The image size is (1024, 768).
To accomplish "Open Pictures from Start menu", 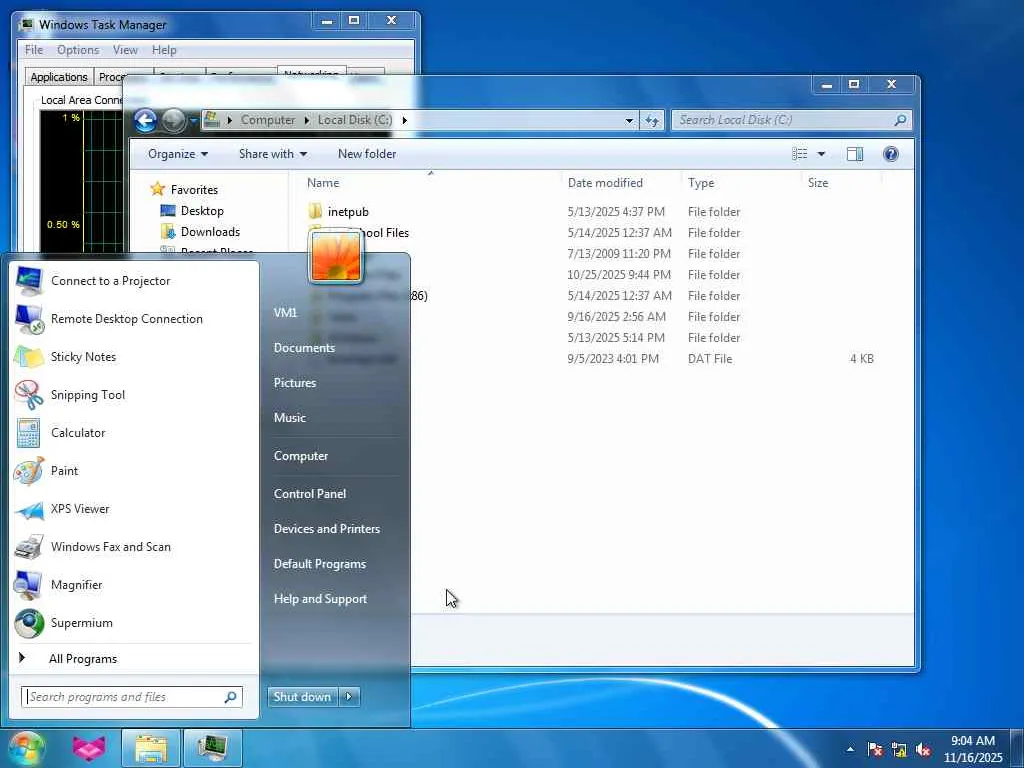I will (x=295, y=383).
